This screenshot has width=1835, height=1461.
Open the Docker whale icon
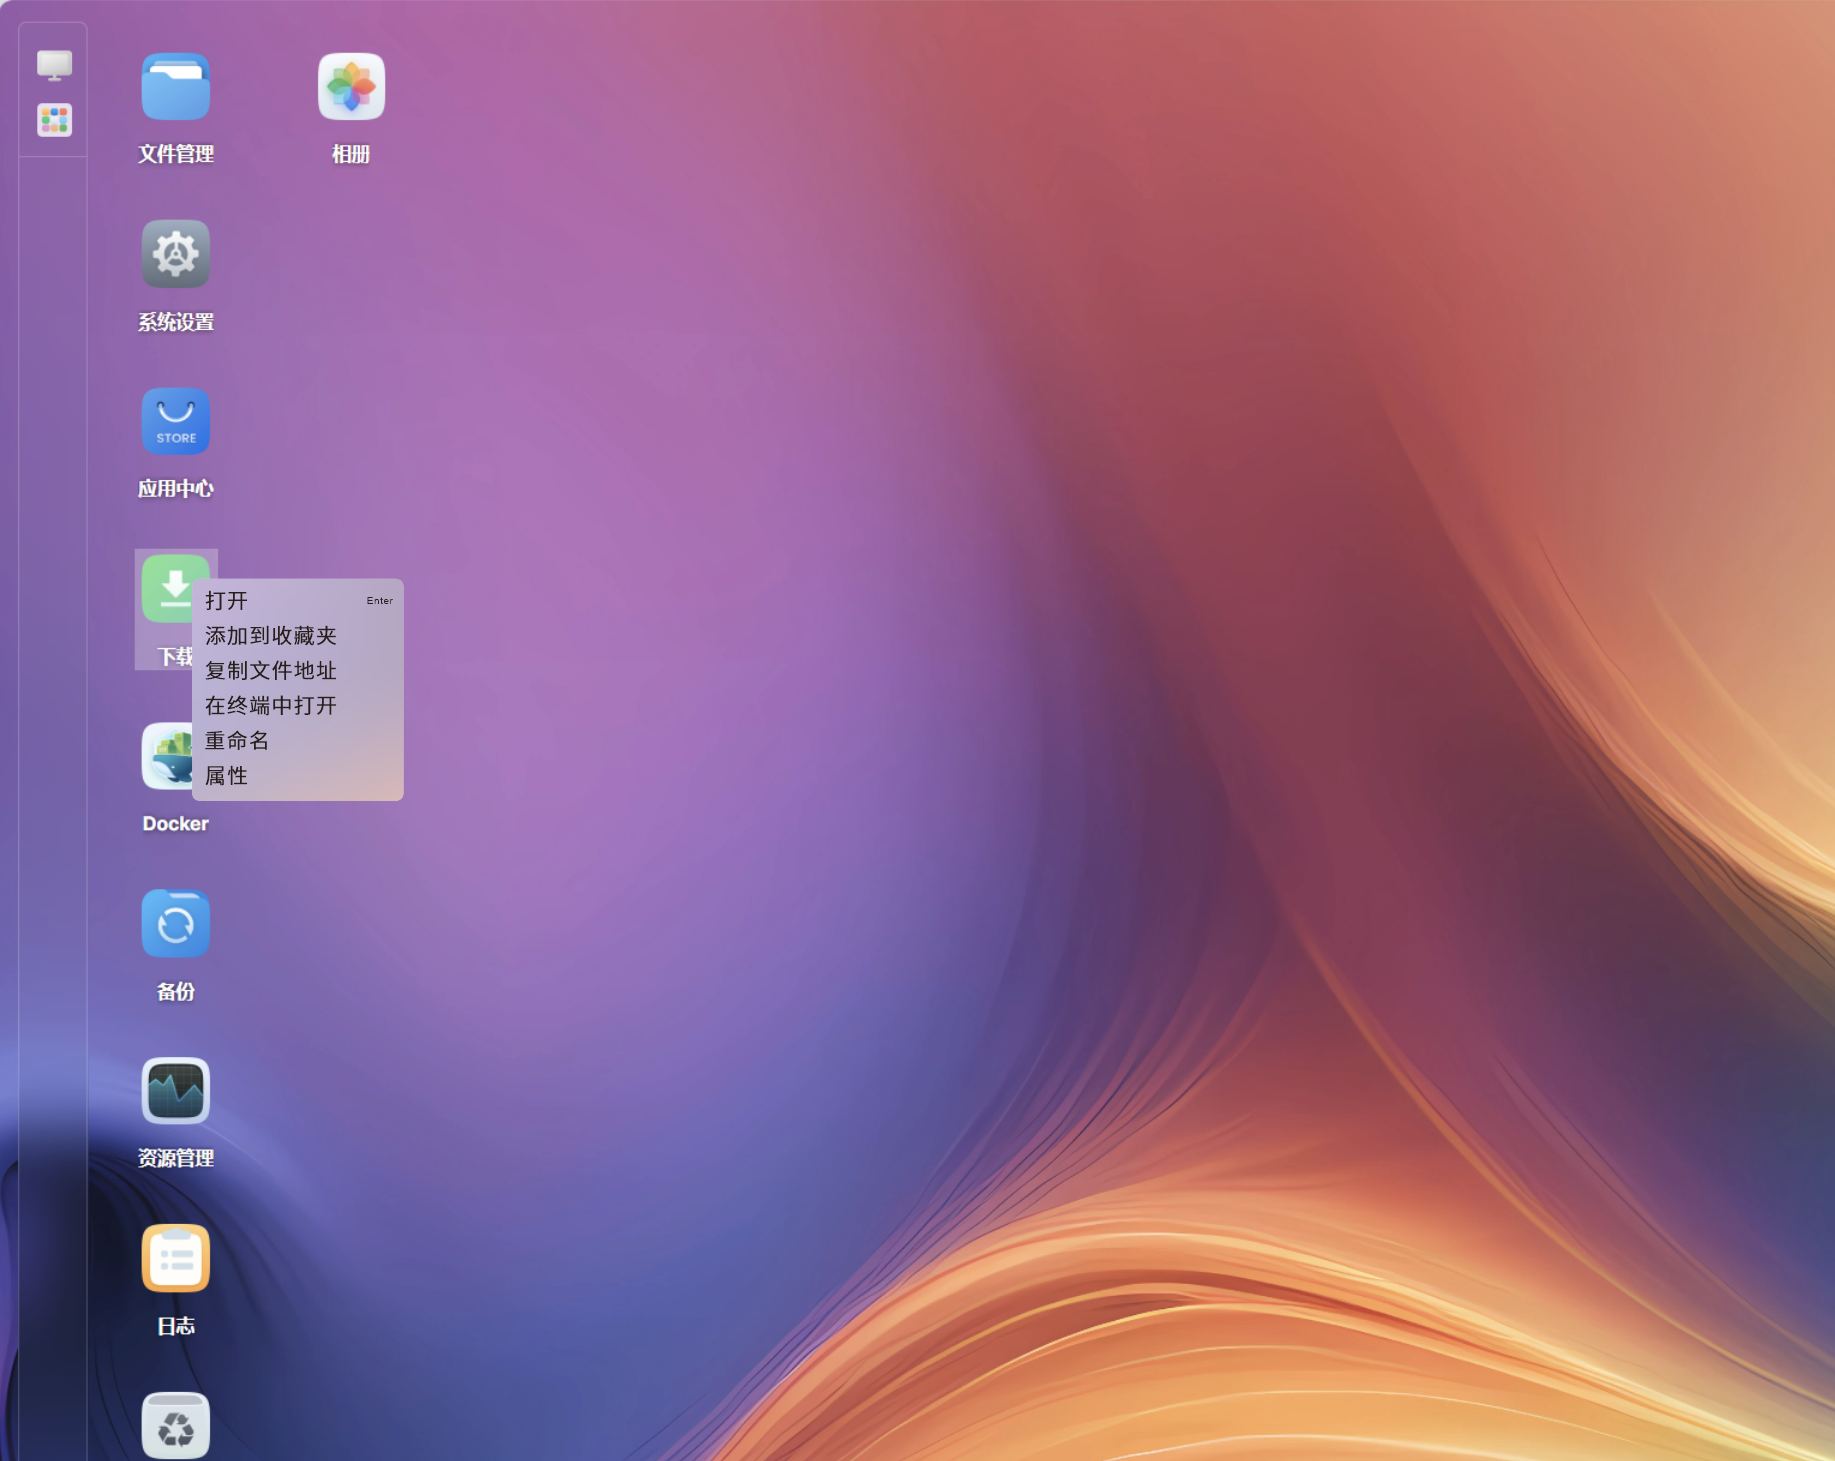(165, 756)
